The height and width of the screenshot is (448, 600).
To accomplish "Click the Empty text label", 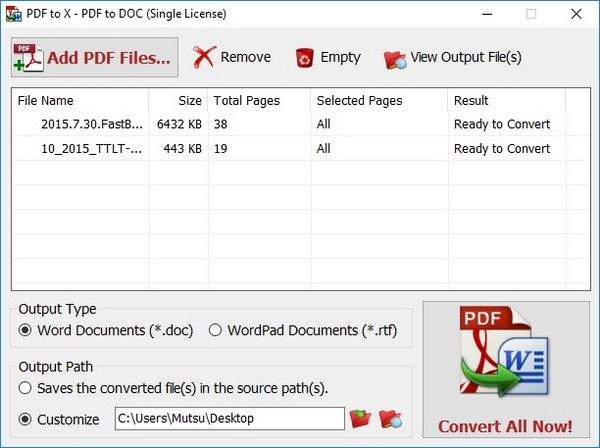I will coord(341,57).
